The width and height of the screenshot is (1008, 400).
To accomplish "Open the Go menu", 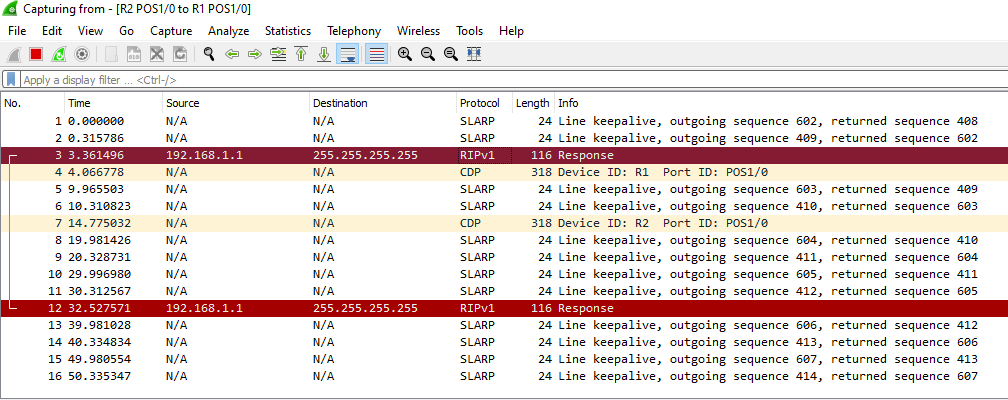I will tap(127, 31).
